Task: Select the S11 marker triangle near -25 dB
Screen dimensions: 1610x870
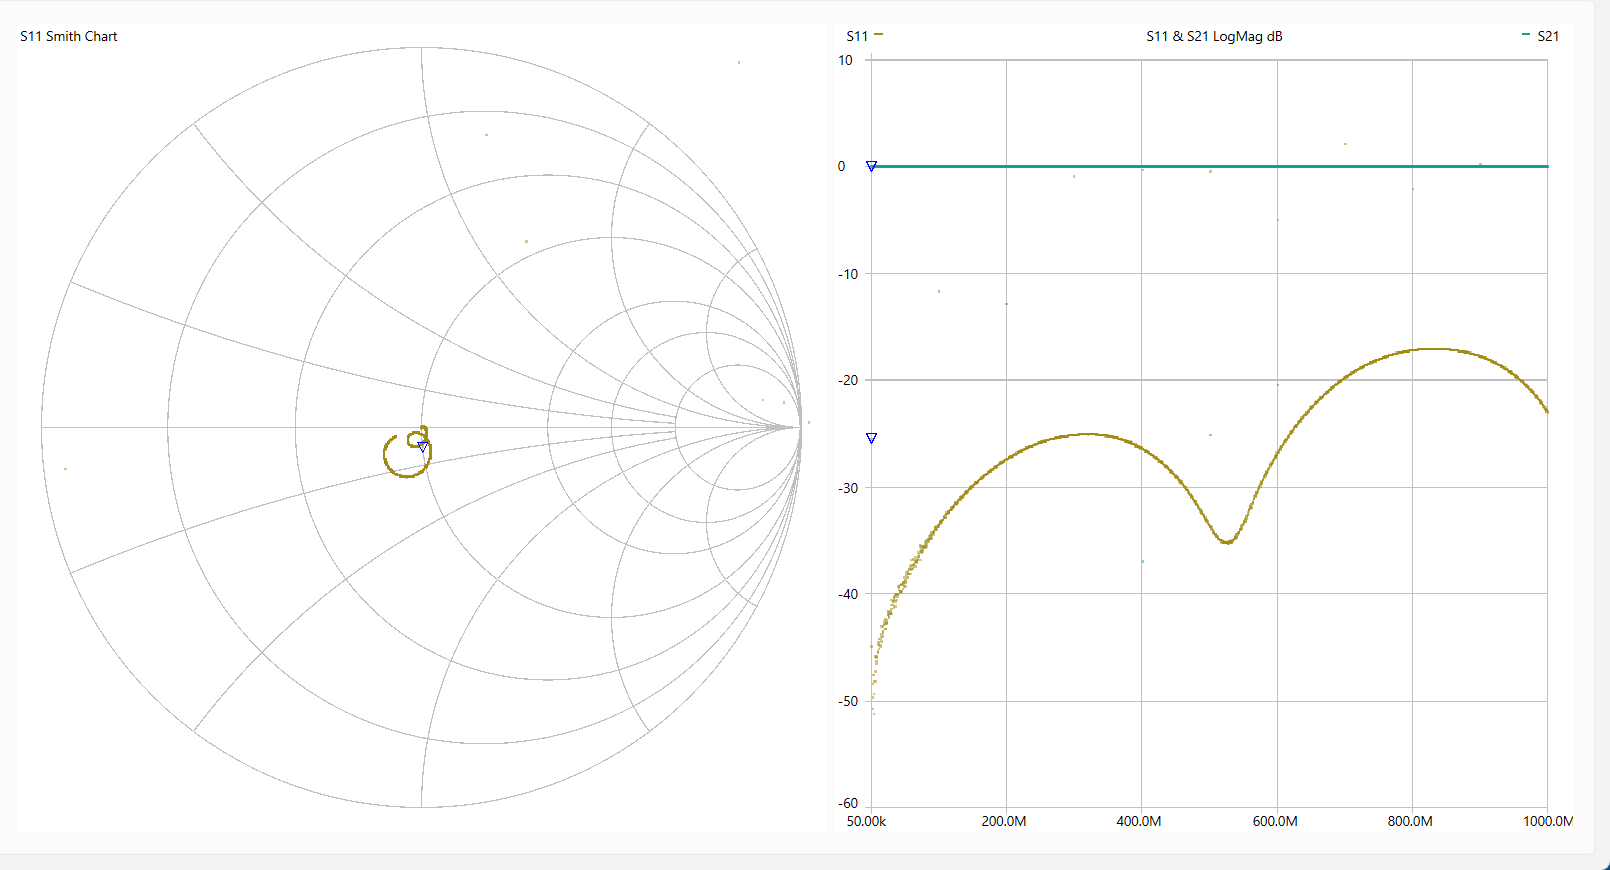Action: pyautogui.click(x=871, y=439)
